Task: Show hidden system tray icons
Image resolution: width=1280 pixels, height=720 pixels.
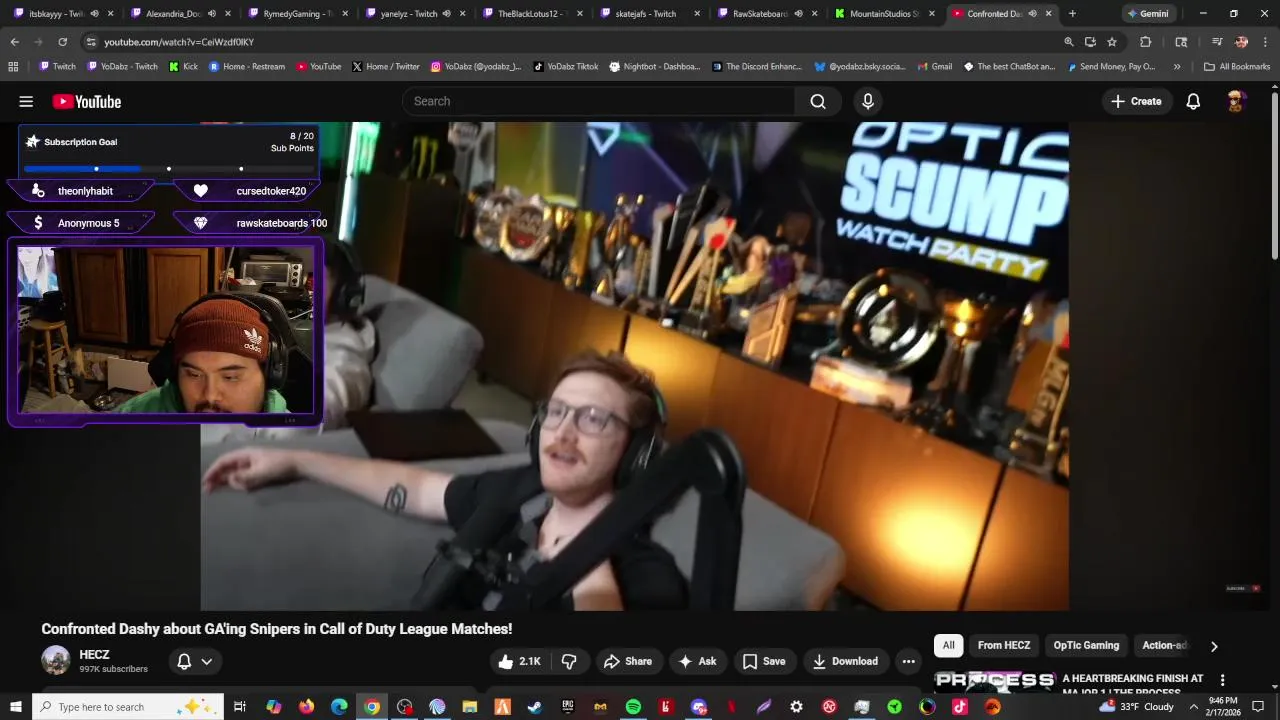Action: tap(1193, 707)
